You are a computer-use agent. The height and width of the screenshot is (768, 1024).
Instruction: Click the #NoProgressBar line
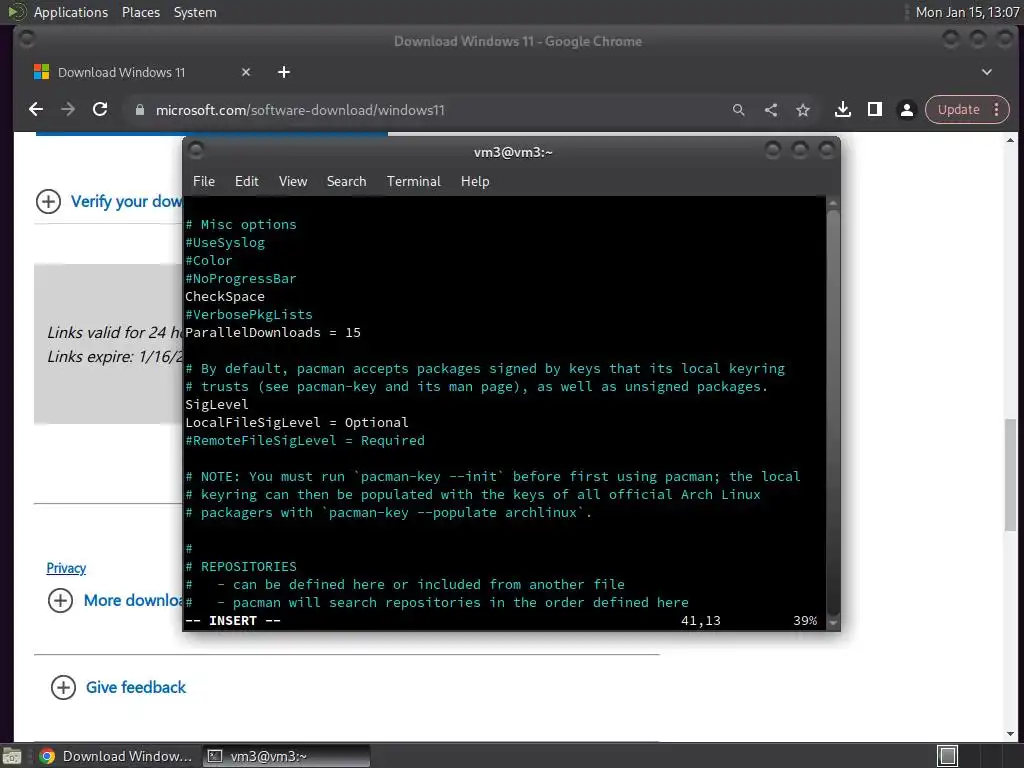240,279
